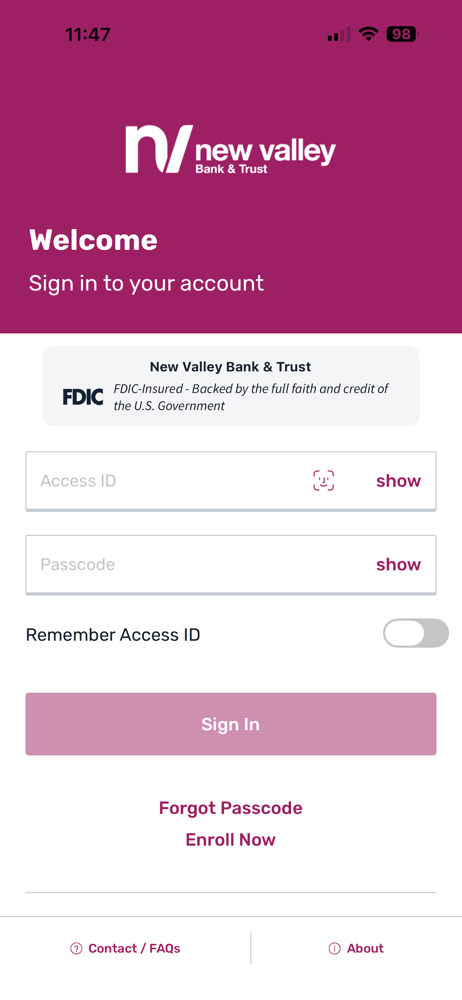This screenshot has height=1000, width=462.
Task: Show the Passcode text
Action: [398, 564]
